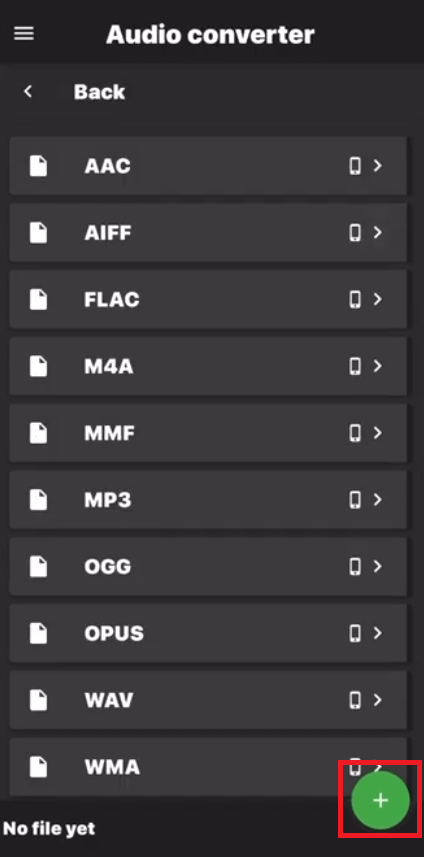Expand the MMF row chevron
424x857 pixels.
pos(378,433)
